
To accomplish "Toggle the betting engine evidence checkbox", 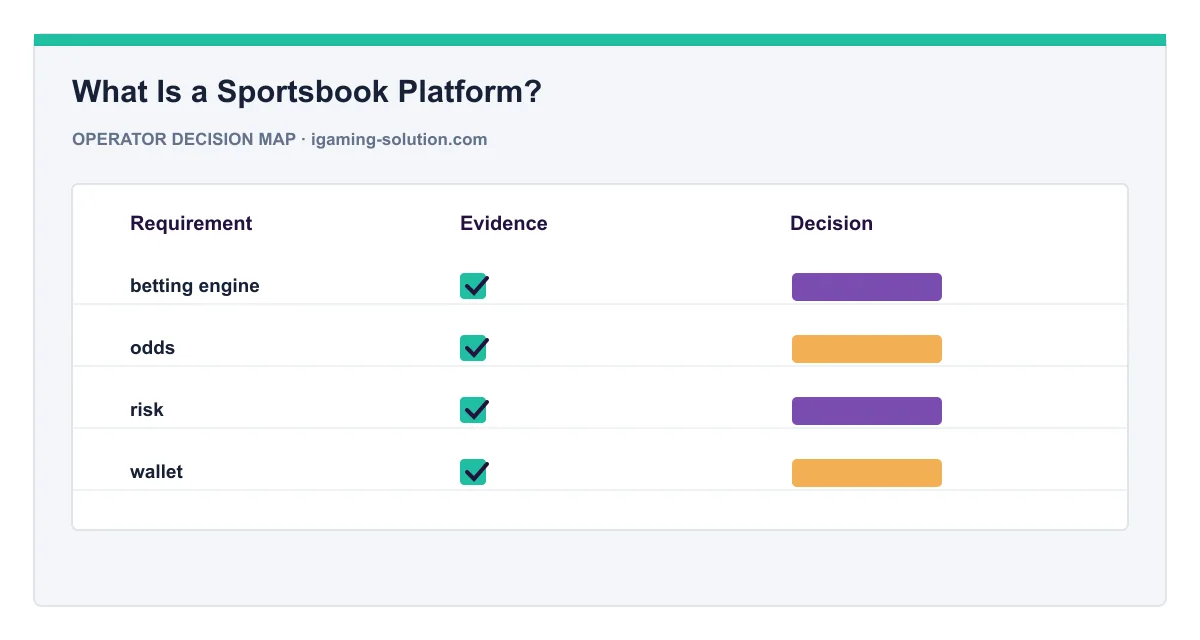I will tap(474, 286).
